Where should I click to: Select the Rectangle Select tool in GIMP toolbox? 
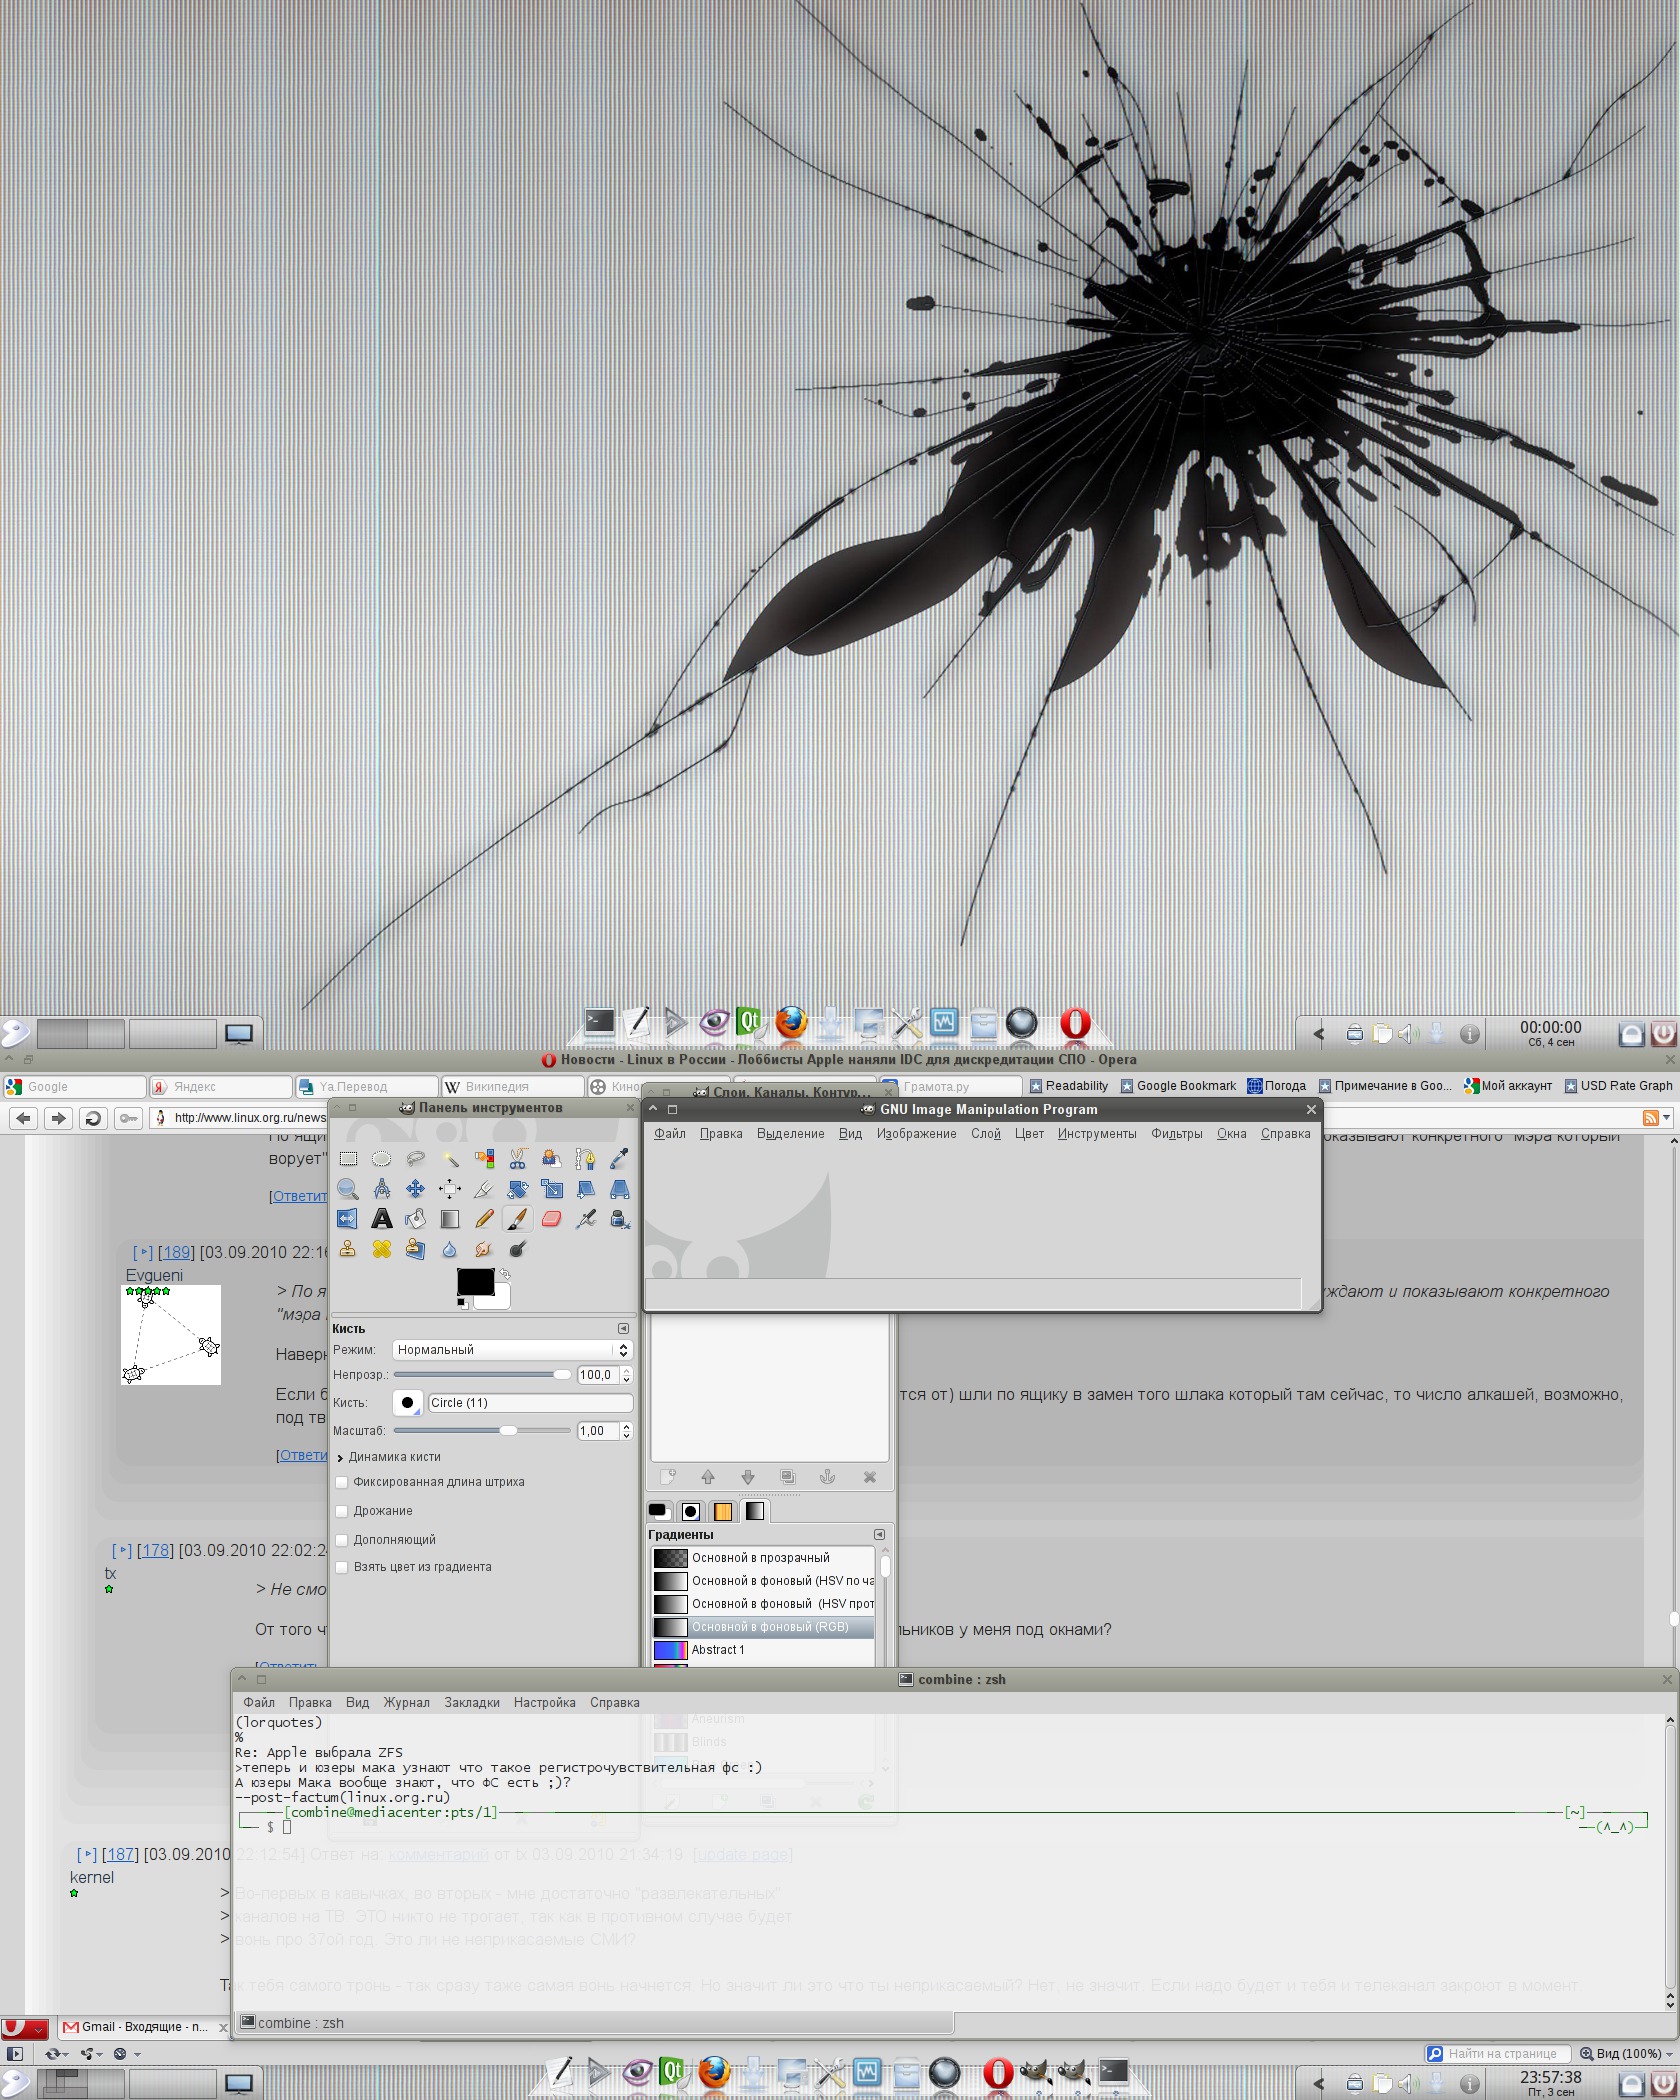coord(348,1158)
